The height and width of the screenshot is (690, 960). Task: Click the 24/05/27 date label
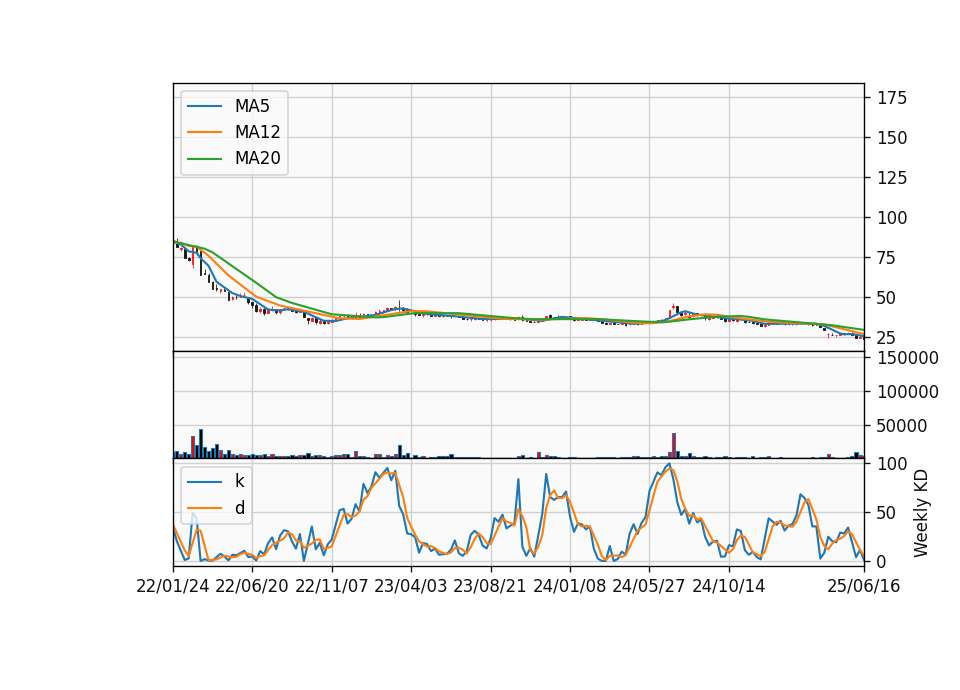pos(648,586)
